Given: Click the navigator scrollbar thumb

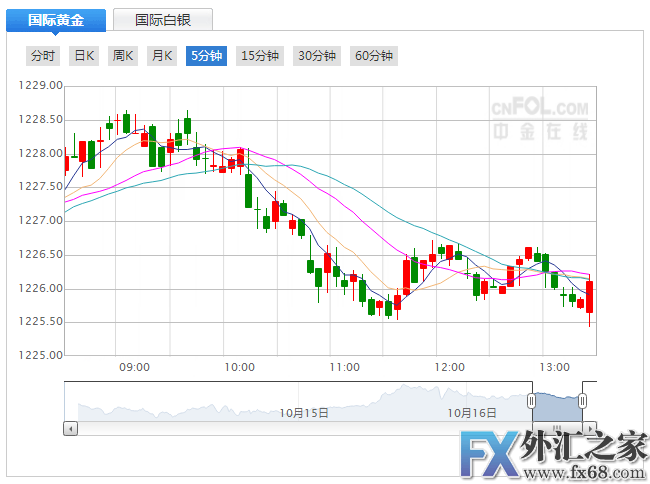Looking at the screenshot, I should 557,428.
